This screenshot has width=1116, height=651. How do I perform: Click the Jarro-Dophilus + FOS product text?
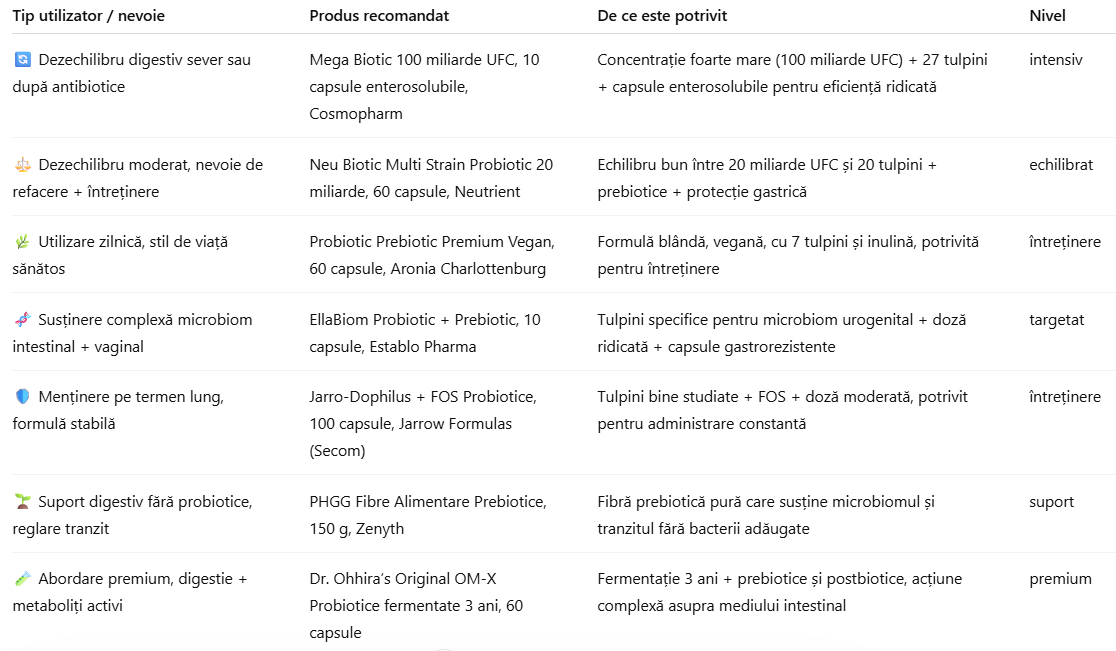pyautogui.click(x=422, y=424)
